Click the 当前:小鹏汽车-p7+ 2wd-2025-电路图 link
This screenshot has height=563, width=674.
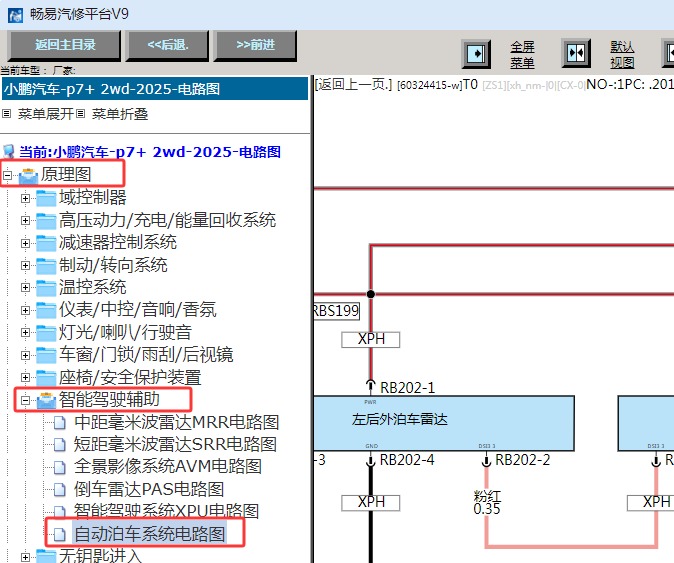click(150, 152)
